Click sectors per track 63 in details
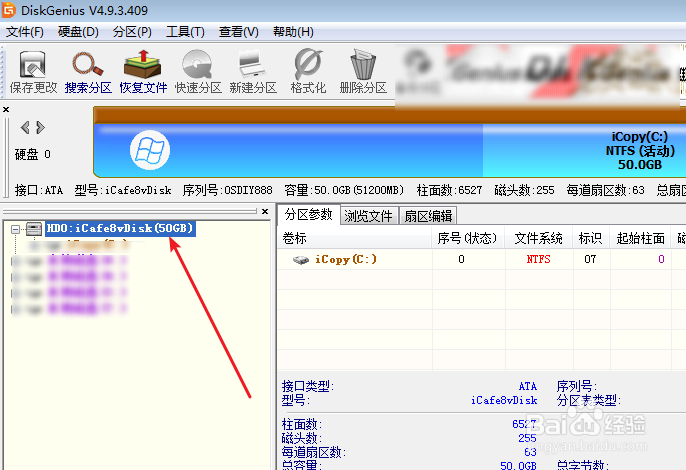Image resolution: width=686 pixels, height=470 pixels. (530, 452)
